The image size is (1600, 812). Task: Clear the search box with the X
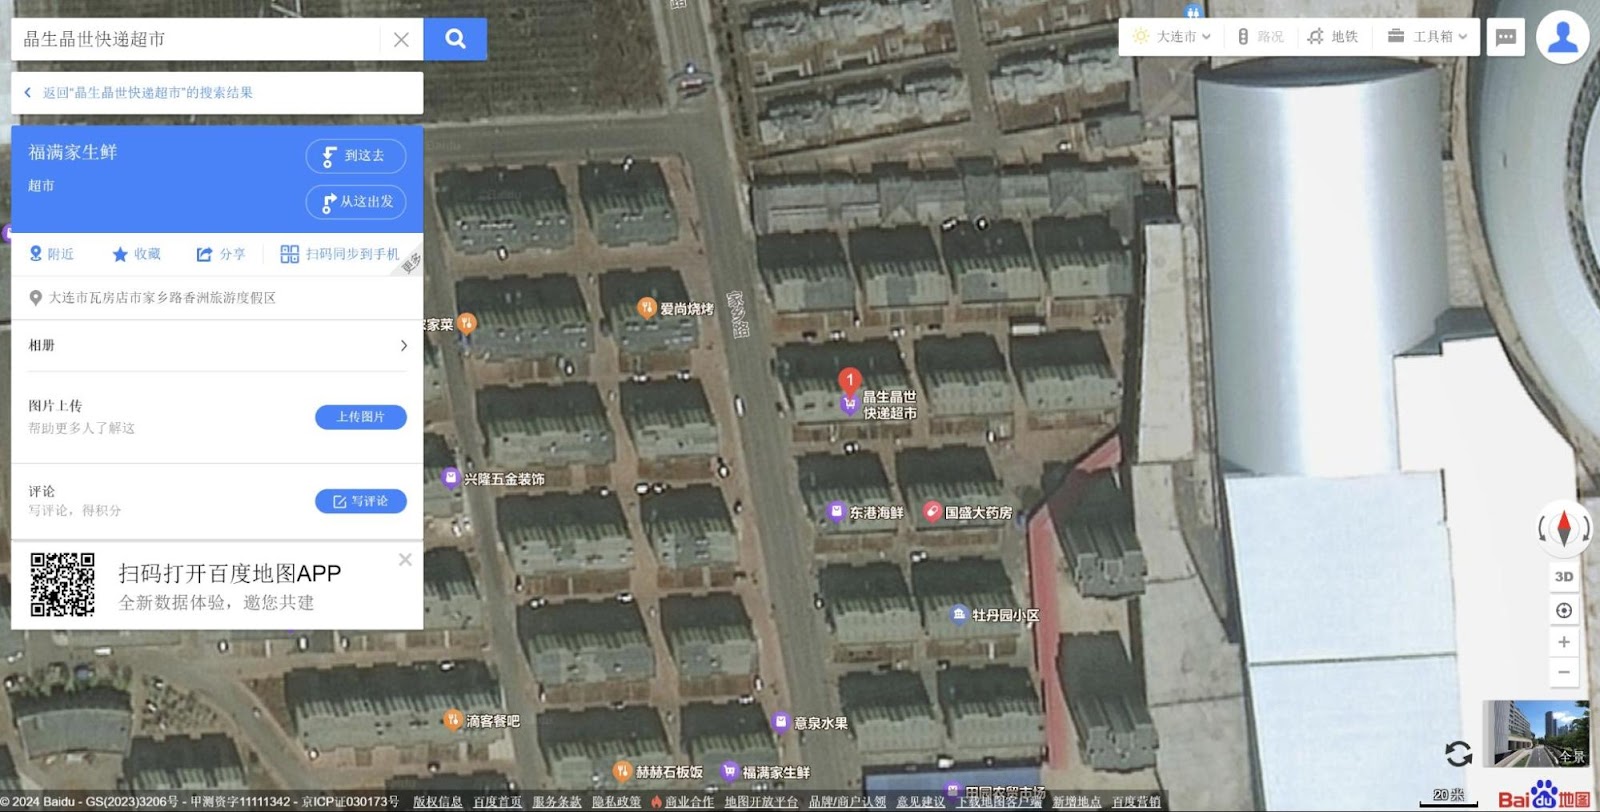point(401,39)
